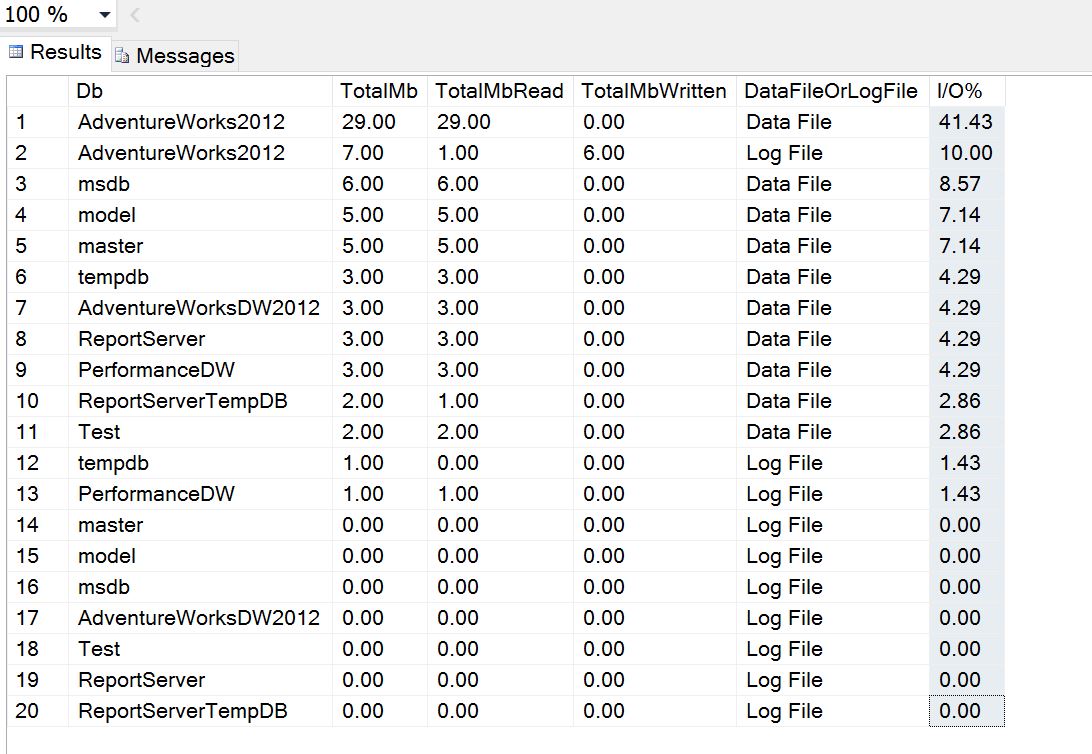Click the 41.43 I/O% value
1092x754 pixels.
pos(967,122)
